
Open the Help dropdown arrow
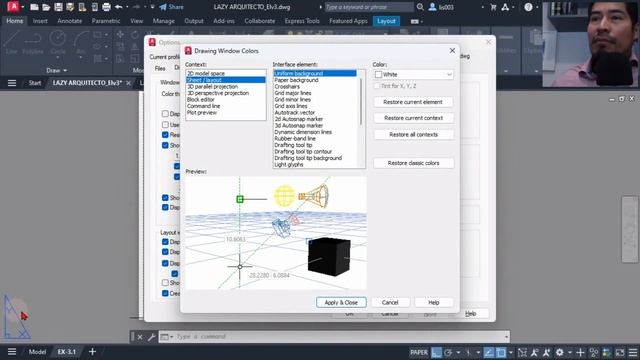point(537,7)
